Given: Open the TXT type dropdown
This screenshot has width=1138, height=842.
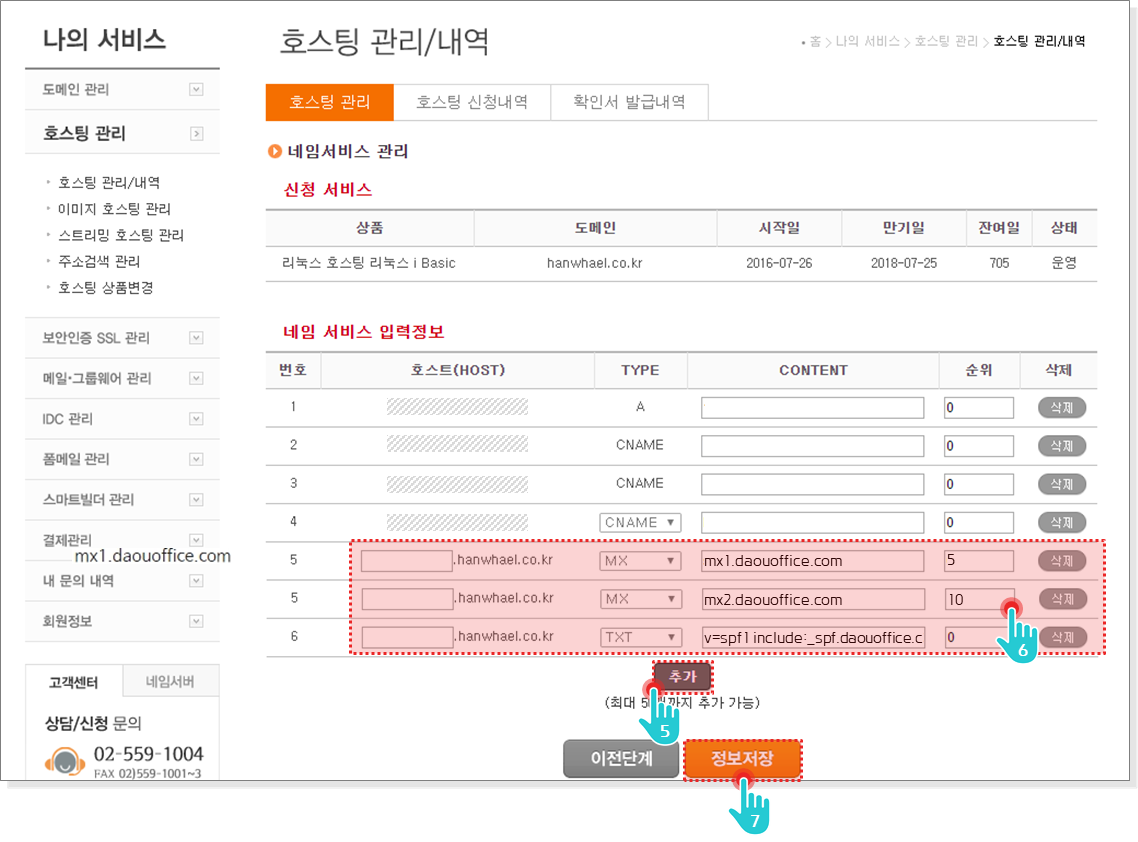Looking at the screenshot, I should (x=640, y=637).
